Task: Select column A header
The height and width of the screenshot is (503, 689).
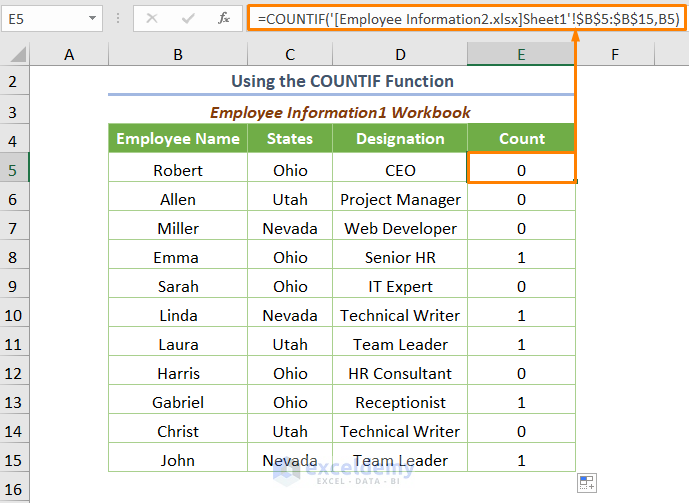Action: [69, 55]
